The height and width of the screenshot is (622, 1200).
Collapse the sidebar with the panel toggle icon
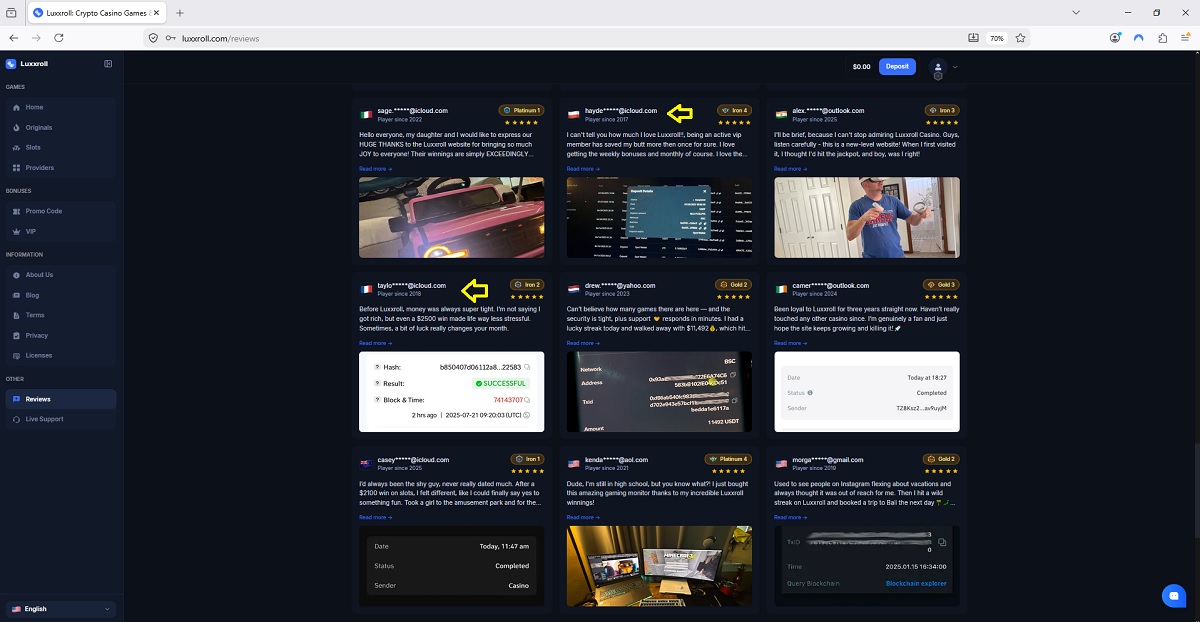[108, 64]
